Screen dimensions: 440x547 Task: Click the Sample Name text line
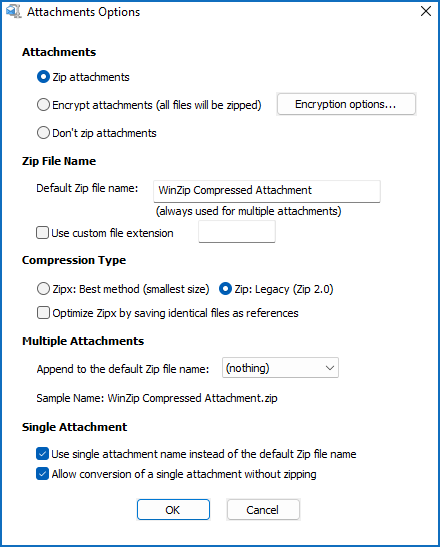(x=157, y=398)
